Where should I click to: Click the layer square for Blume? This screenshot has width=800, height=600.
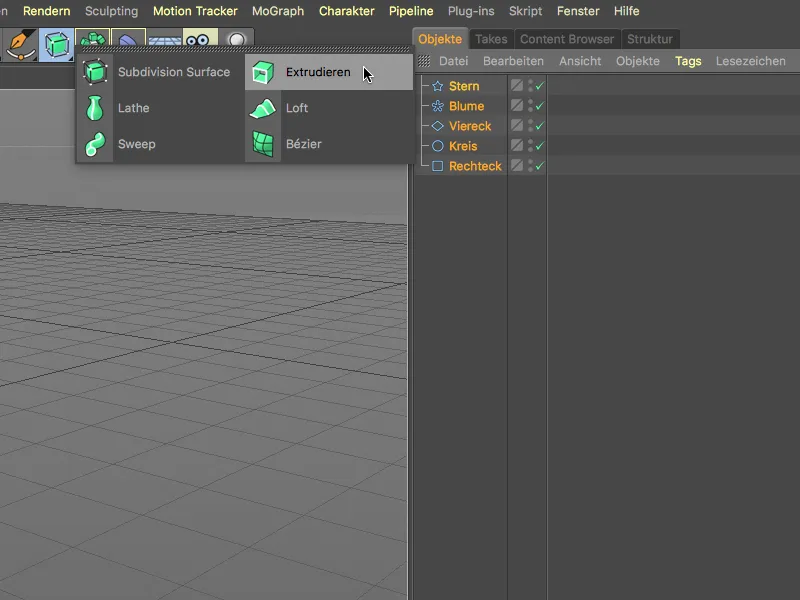(517, 105)
